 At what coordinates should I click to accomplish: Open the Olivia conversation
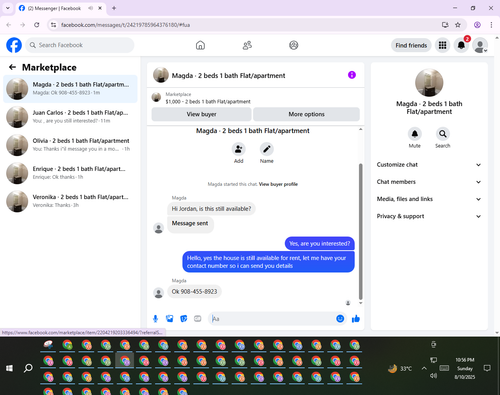(x=70, y=145)
